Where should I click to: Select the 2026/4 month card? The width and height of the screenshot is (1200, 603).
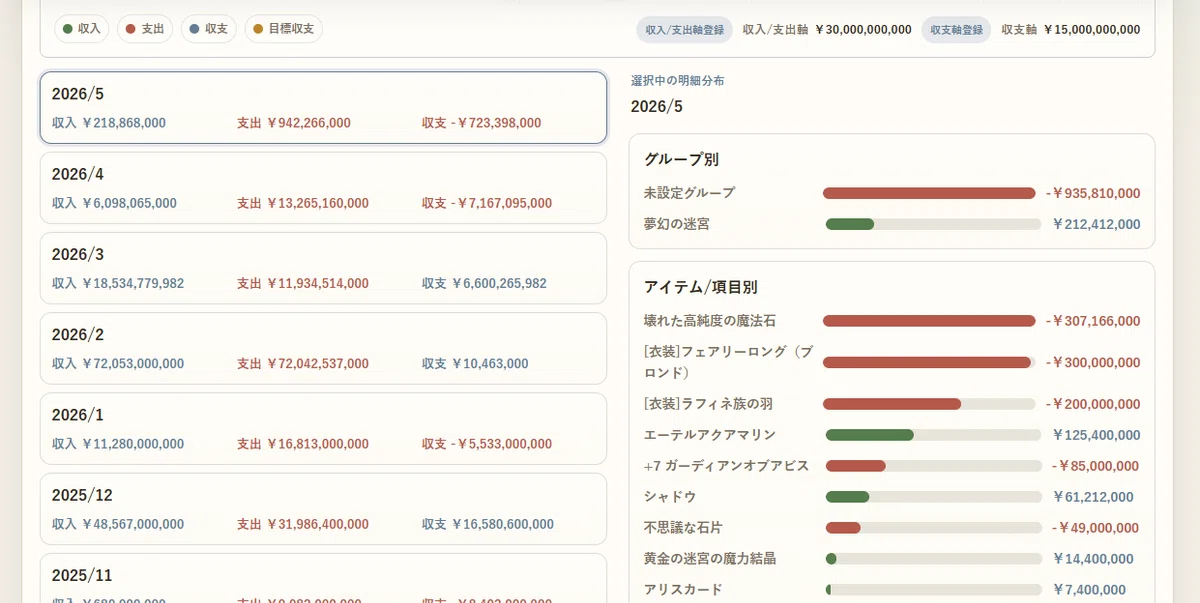click(x=323, y=188)
